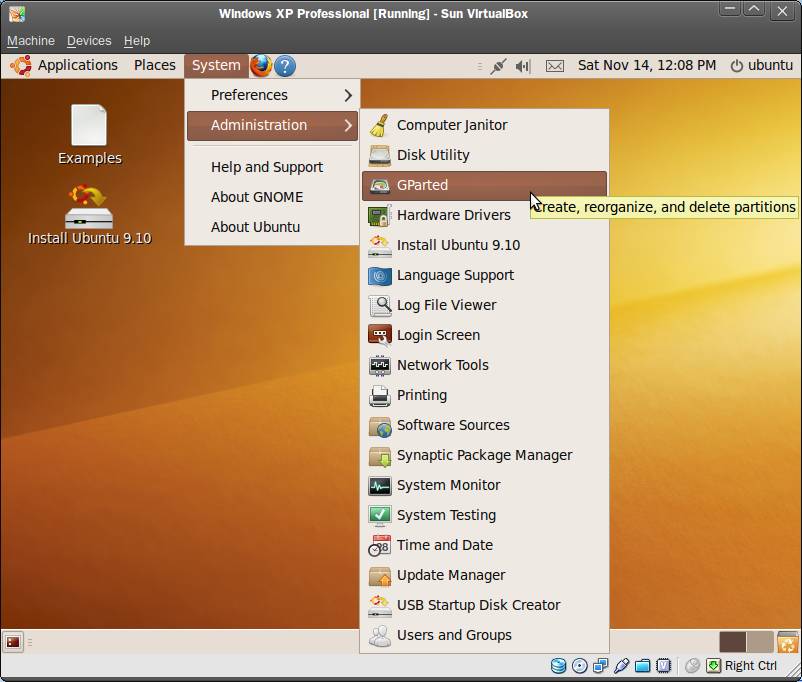This screenshot has width=802, height=682.
Task: Open Network Tools by its label
Action: [443, 365]
